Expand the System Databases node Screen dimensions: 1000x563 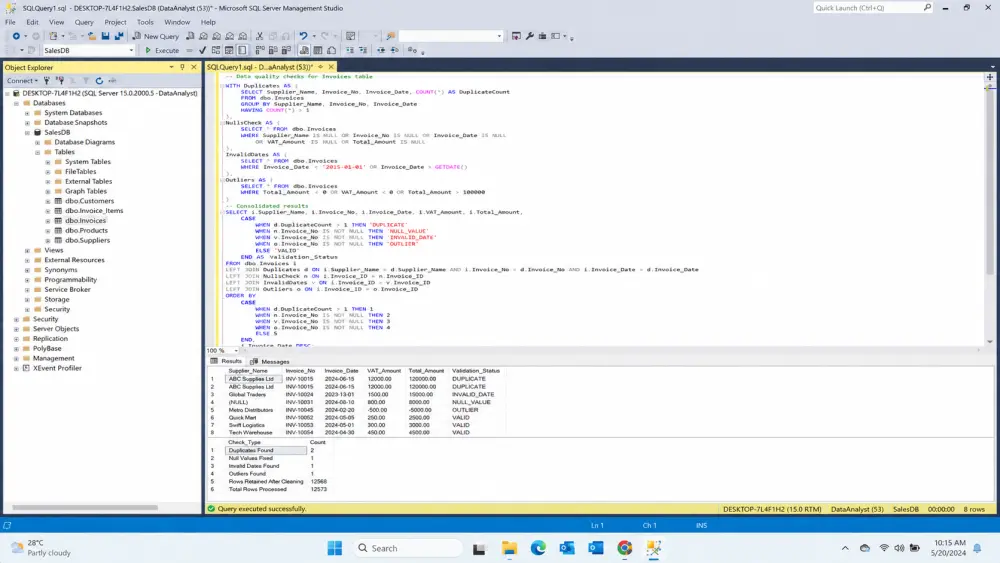27,113
